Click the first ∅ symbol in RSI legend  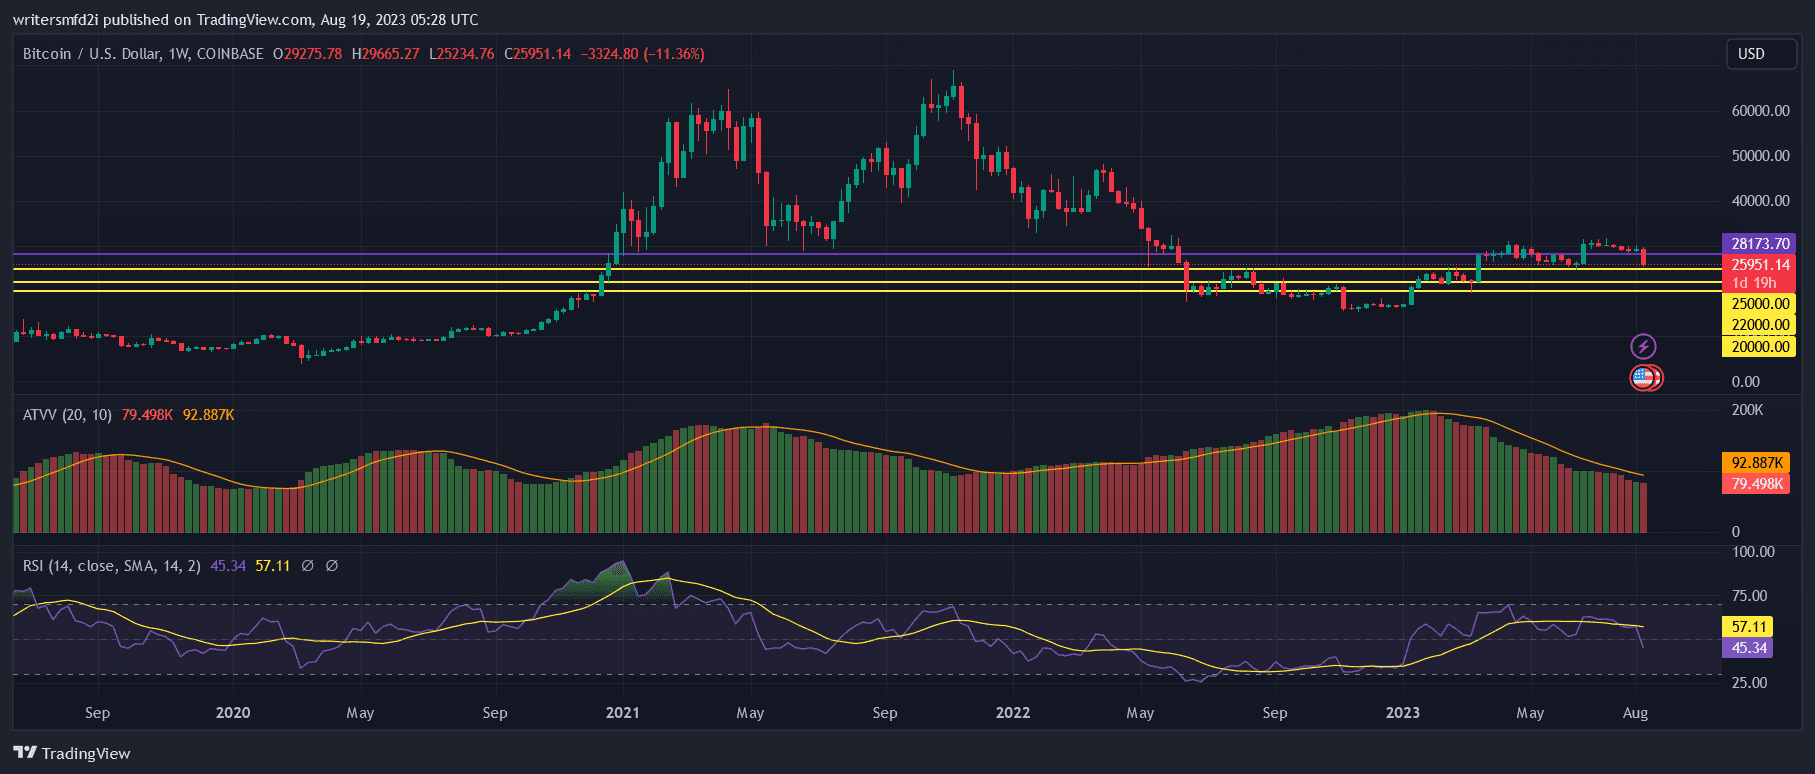[x=307, y=566]
